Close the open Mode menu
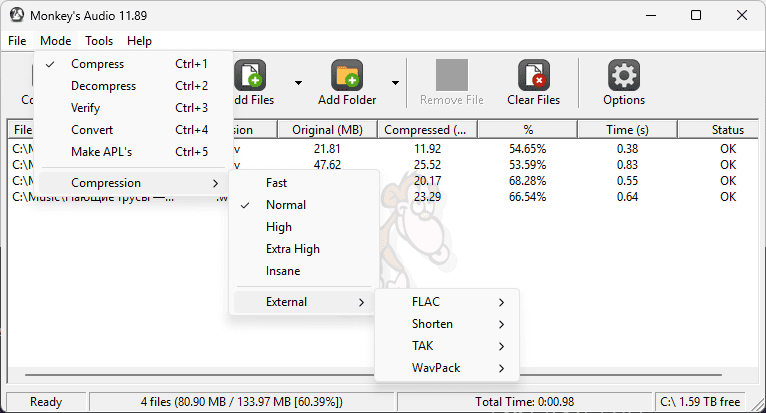The width and height of the screenshot is (766, 413). 56,41
